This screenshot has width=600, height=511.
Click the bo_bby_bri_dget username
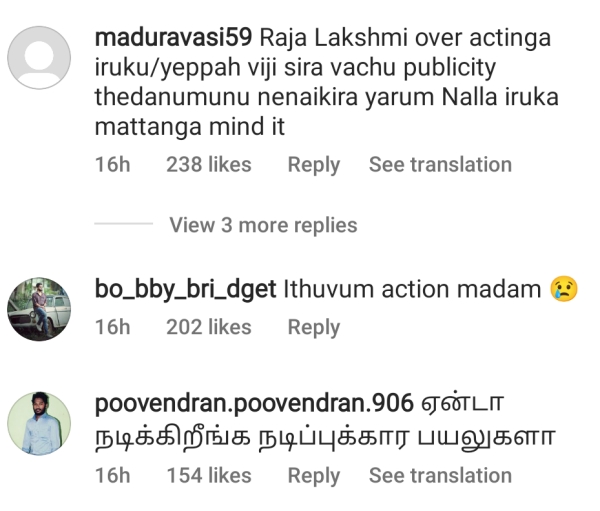pyautogui.click(x=186, y=289)
